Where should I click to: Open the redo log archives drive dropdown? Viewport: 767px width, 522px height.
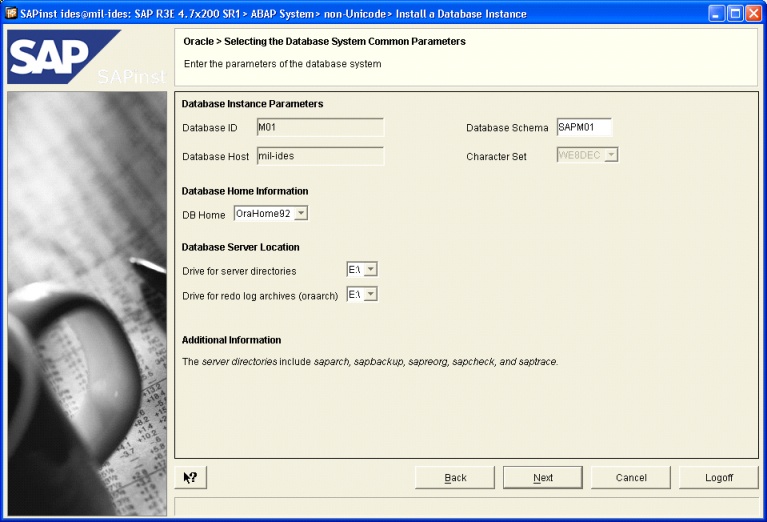coord(370,294)
